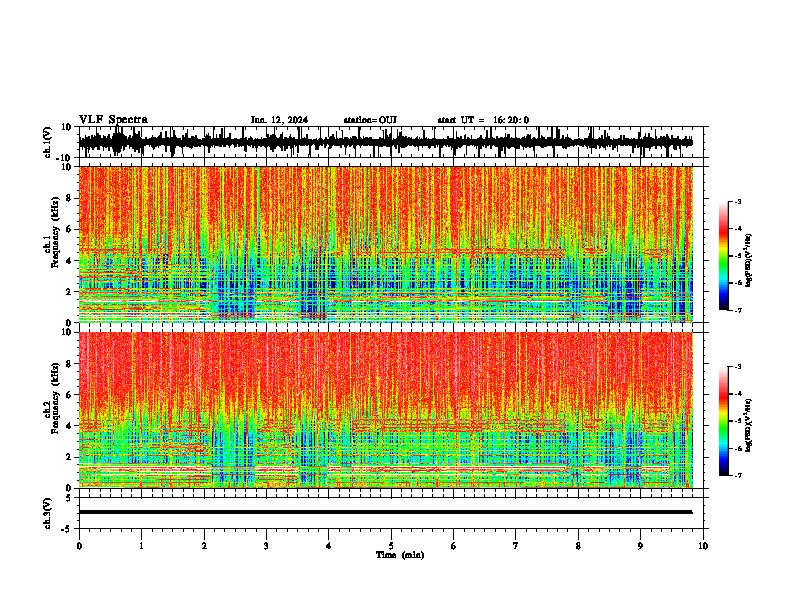Click the "ch.1(V)" waveform axis label
This screenshot has width=792, height=612.
(48, 142)
